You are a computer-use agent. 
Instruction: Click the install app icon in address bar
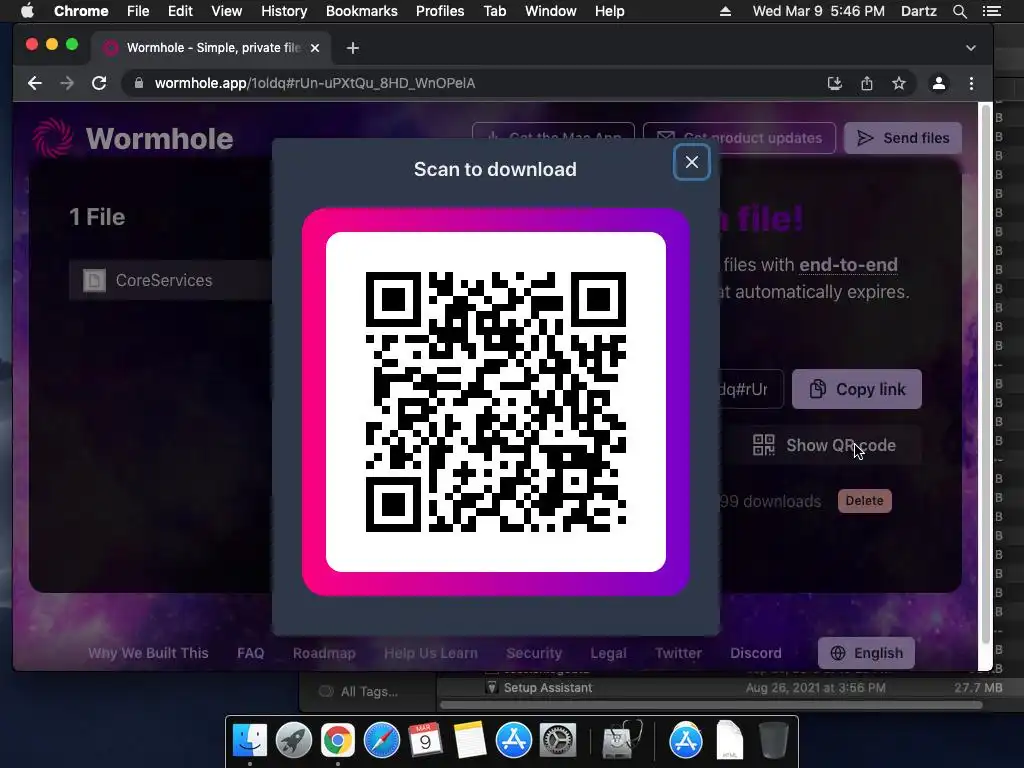coord(835,83)
